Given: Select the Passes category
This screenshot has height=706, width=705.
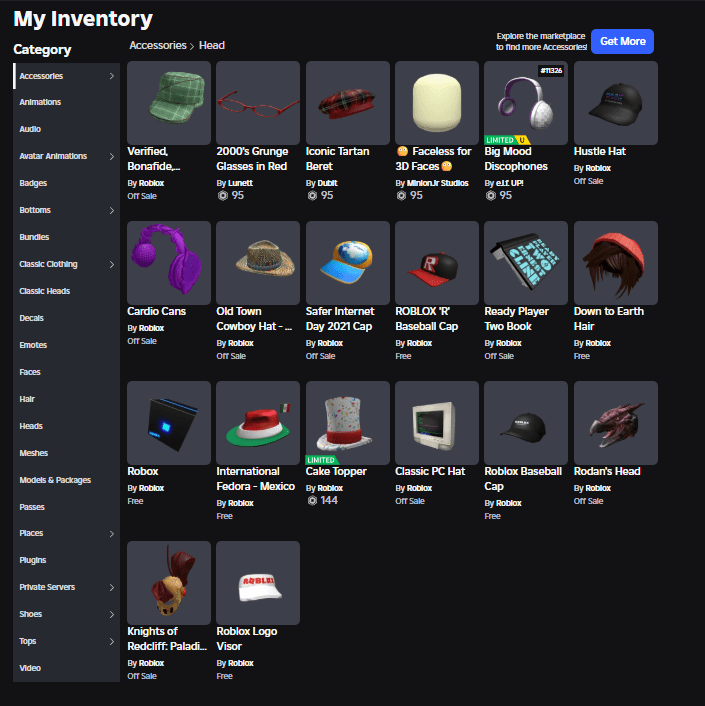Looking at the screenshot, I should 67,507.
